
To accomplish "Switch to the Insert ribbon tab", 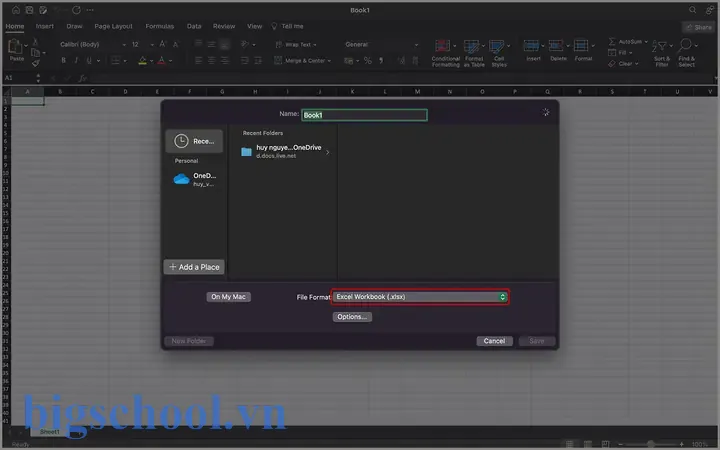I will pos(45,26).
